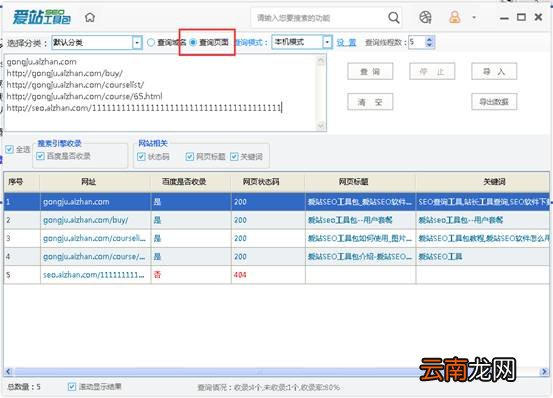The image size is (553, 398).
Task: Sort by the 序号 column header
Action: [x=22, y=182]
